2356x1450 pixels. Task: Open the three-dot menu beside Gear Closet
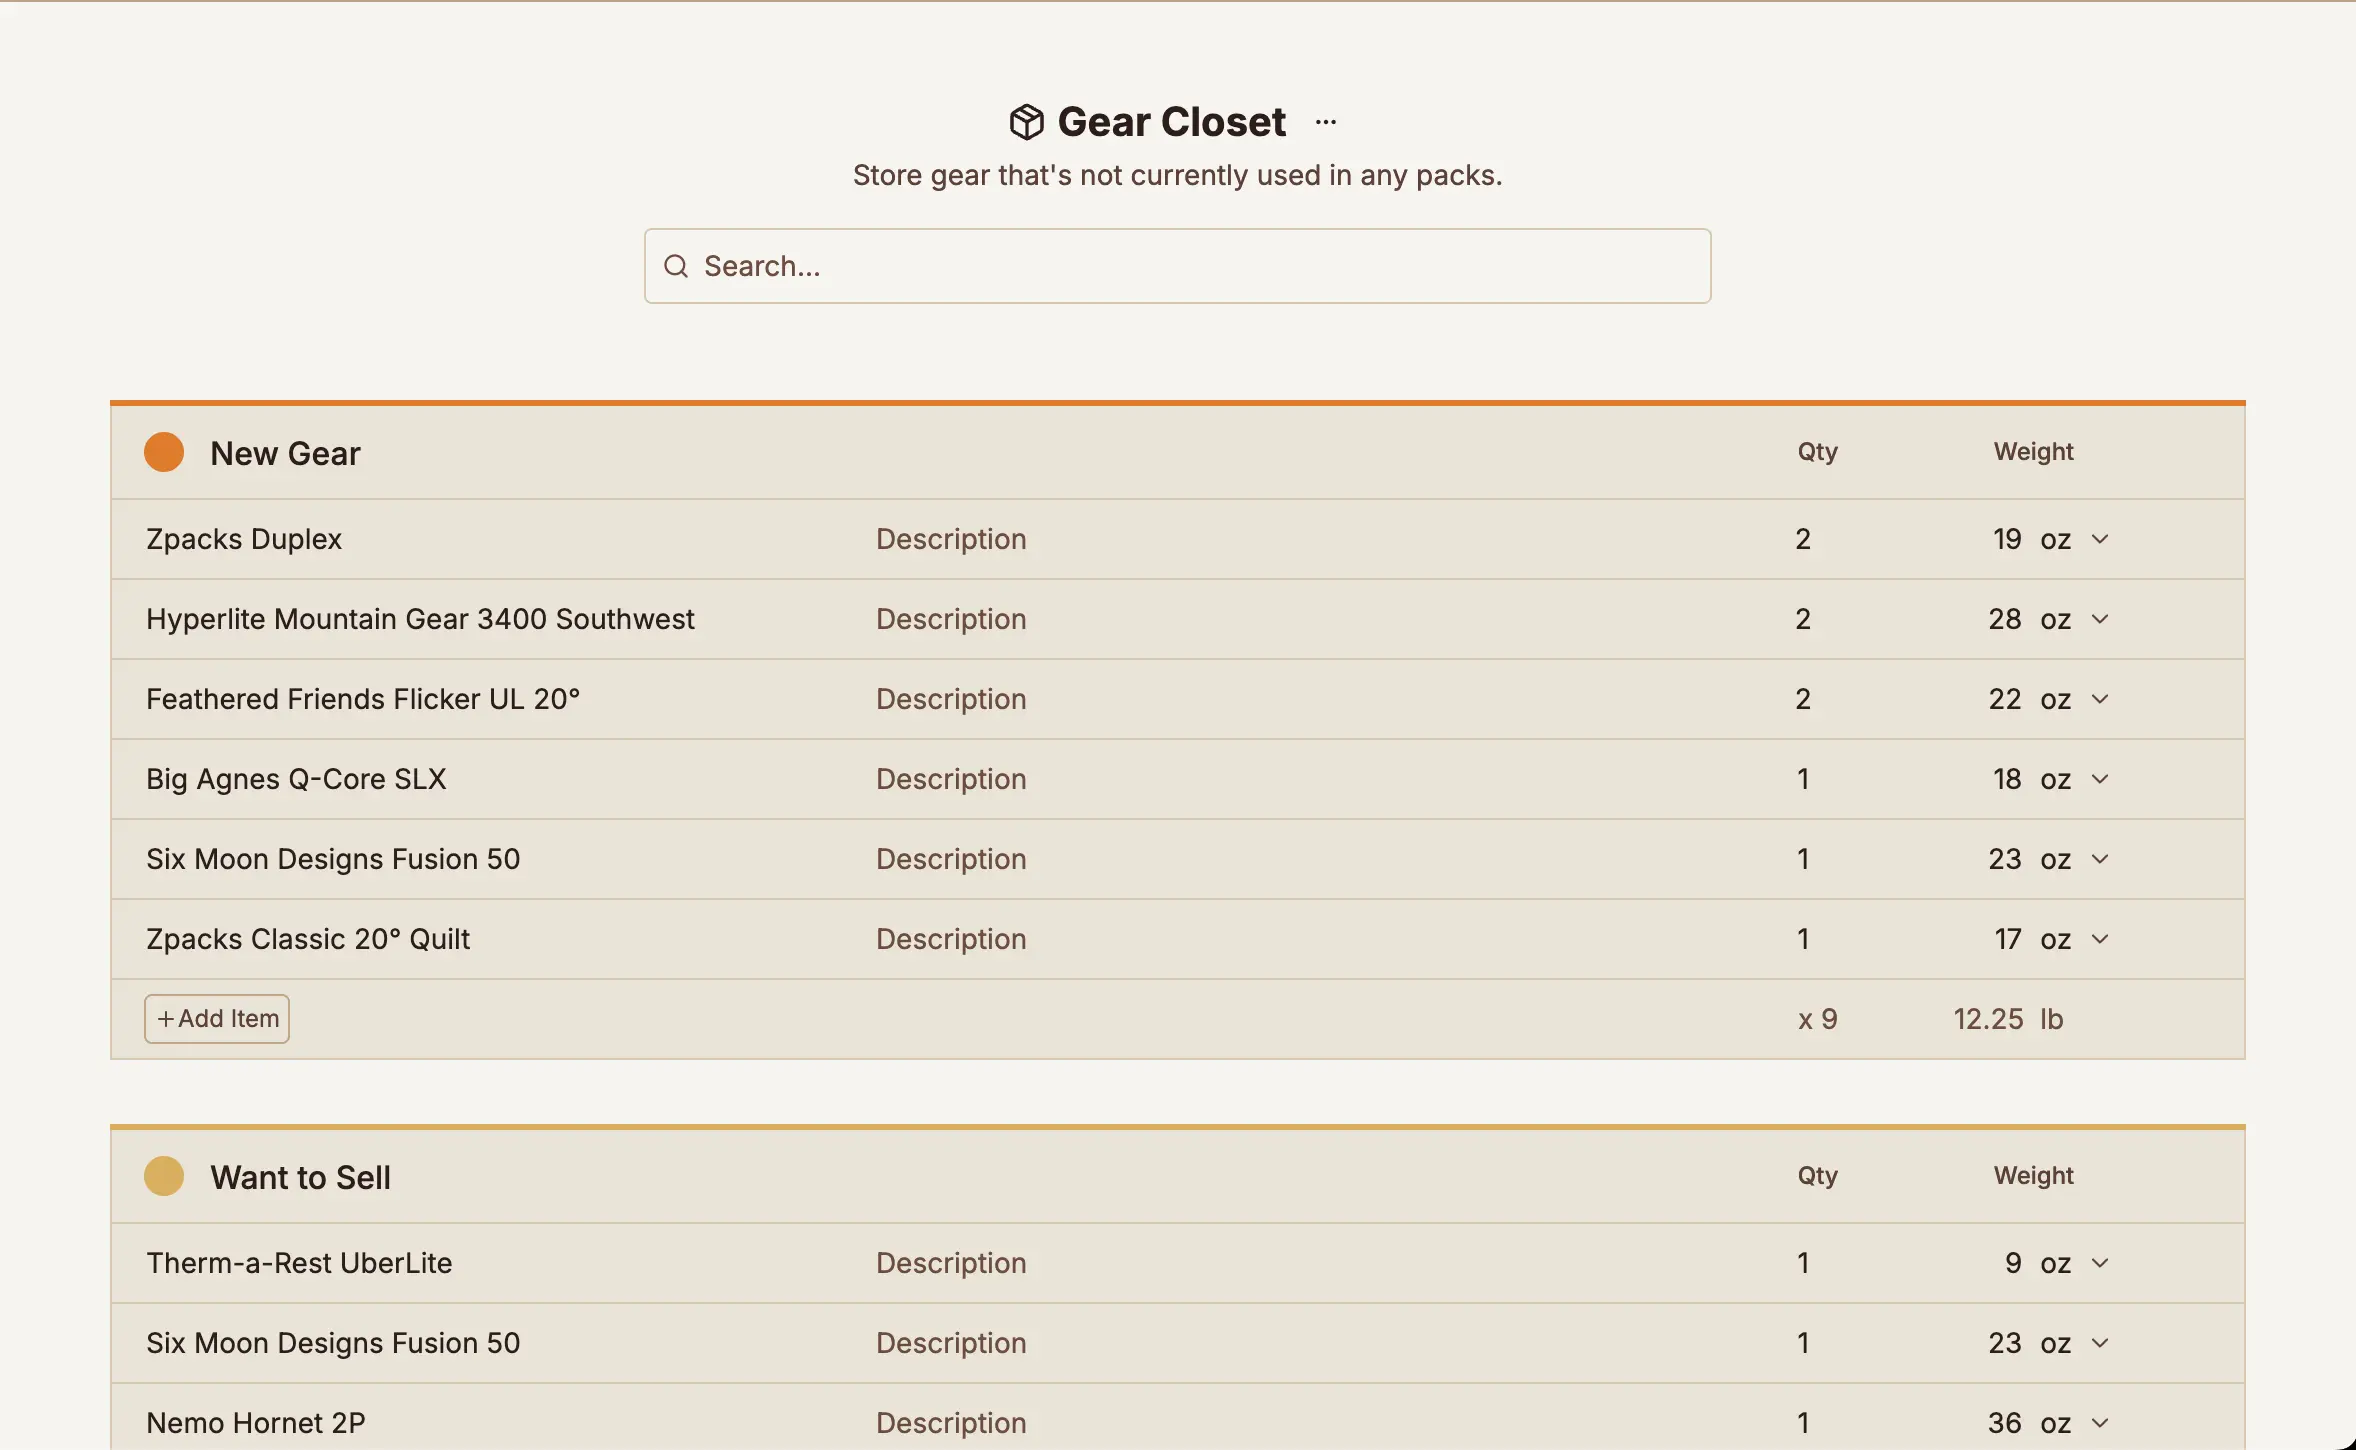[1326, 122]
